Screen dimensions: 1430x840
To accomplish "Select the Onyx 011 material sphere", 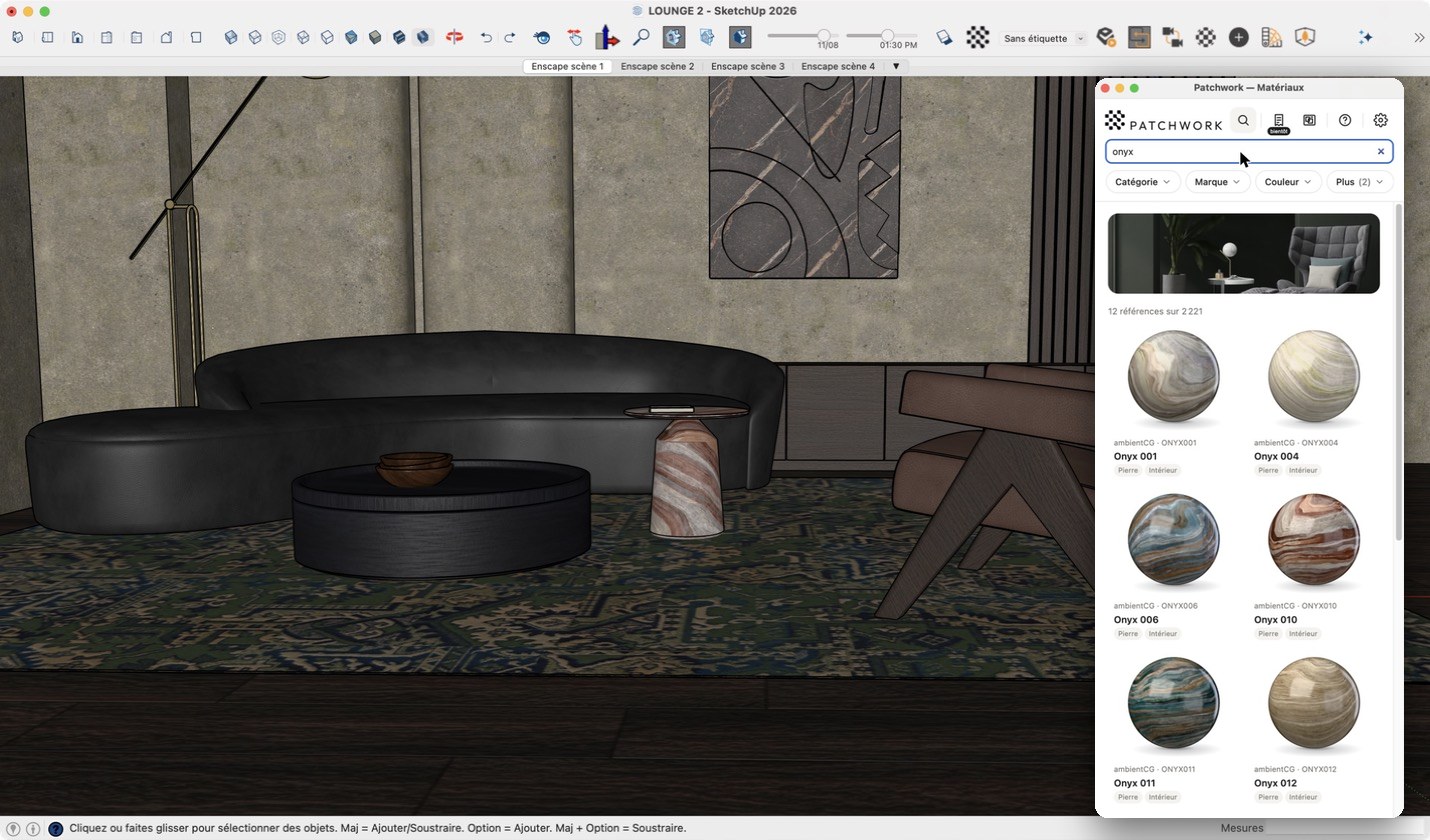I will [1174, 704].
